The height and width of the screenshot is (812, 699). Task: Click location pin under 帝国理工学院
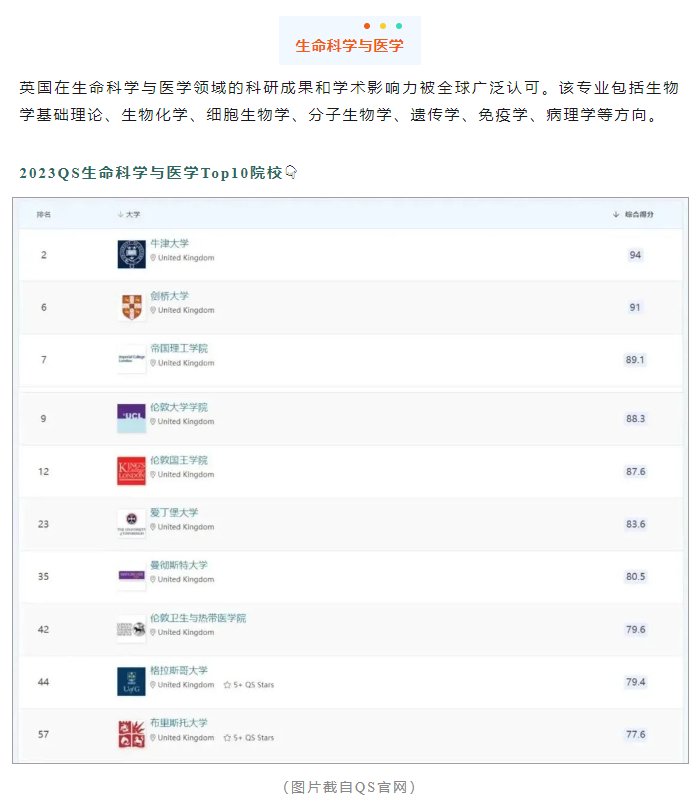click(x=153, y=363)
